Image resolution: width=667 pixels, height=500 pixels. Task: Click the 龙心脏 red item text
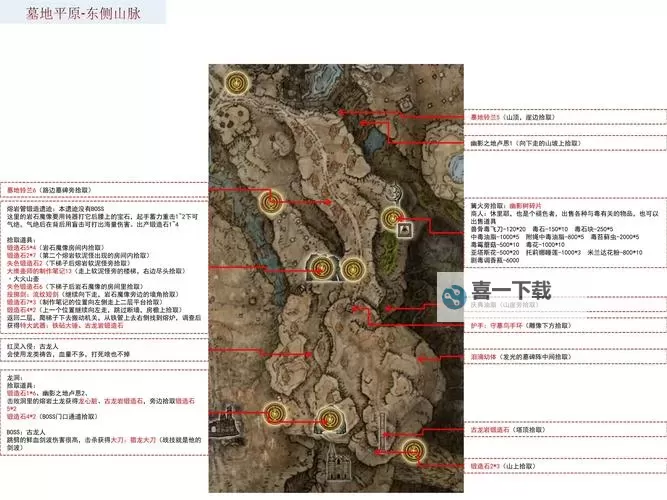pos(88,401)
